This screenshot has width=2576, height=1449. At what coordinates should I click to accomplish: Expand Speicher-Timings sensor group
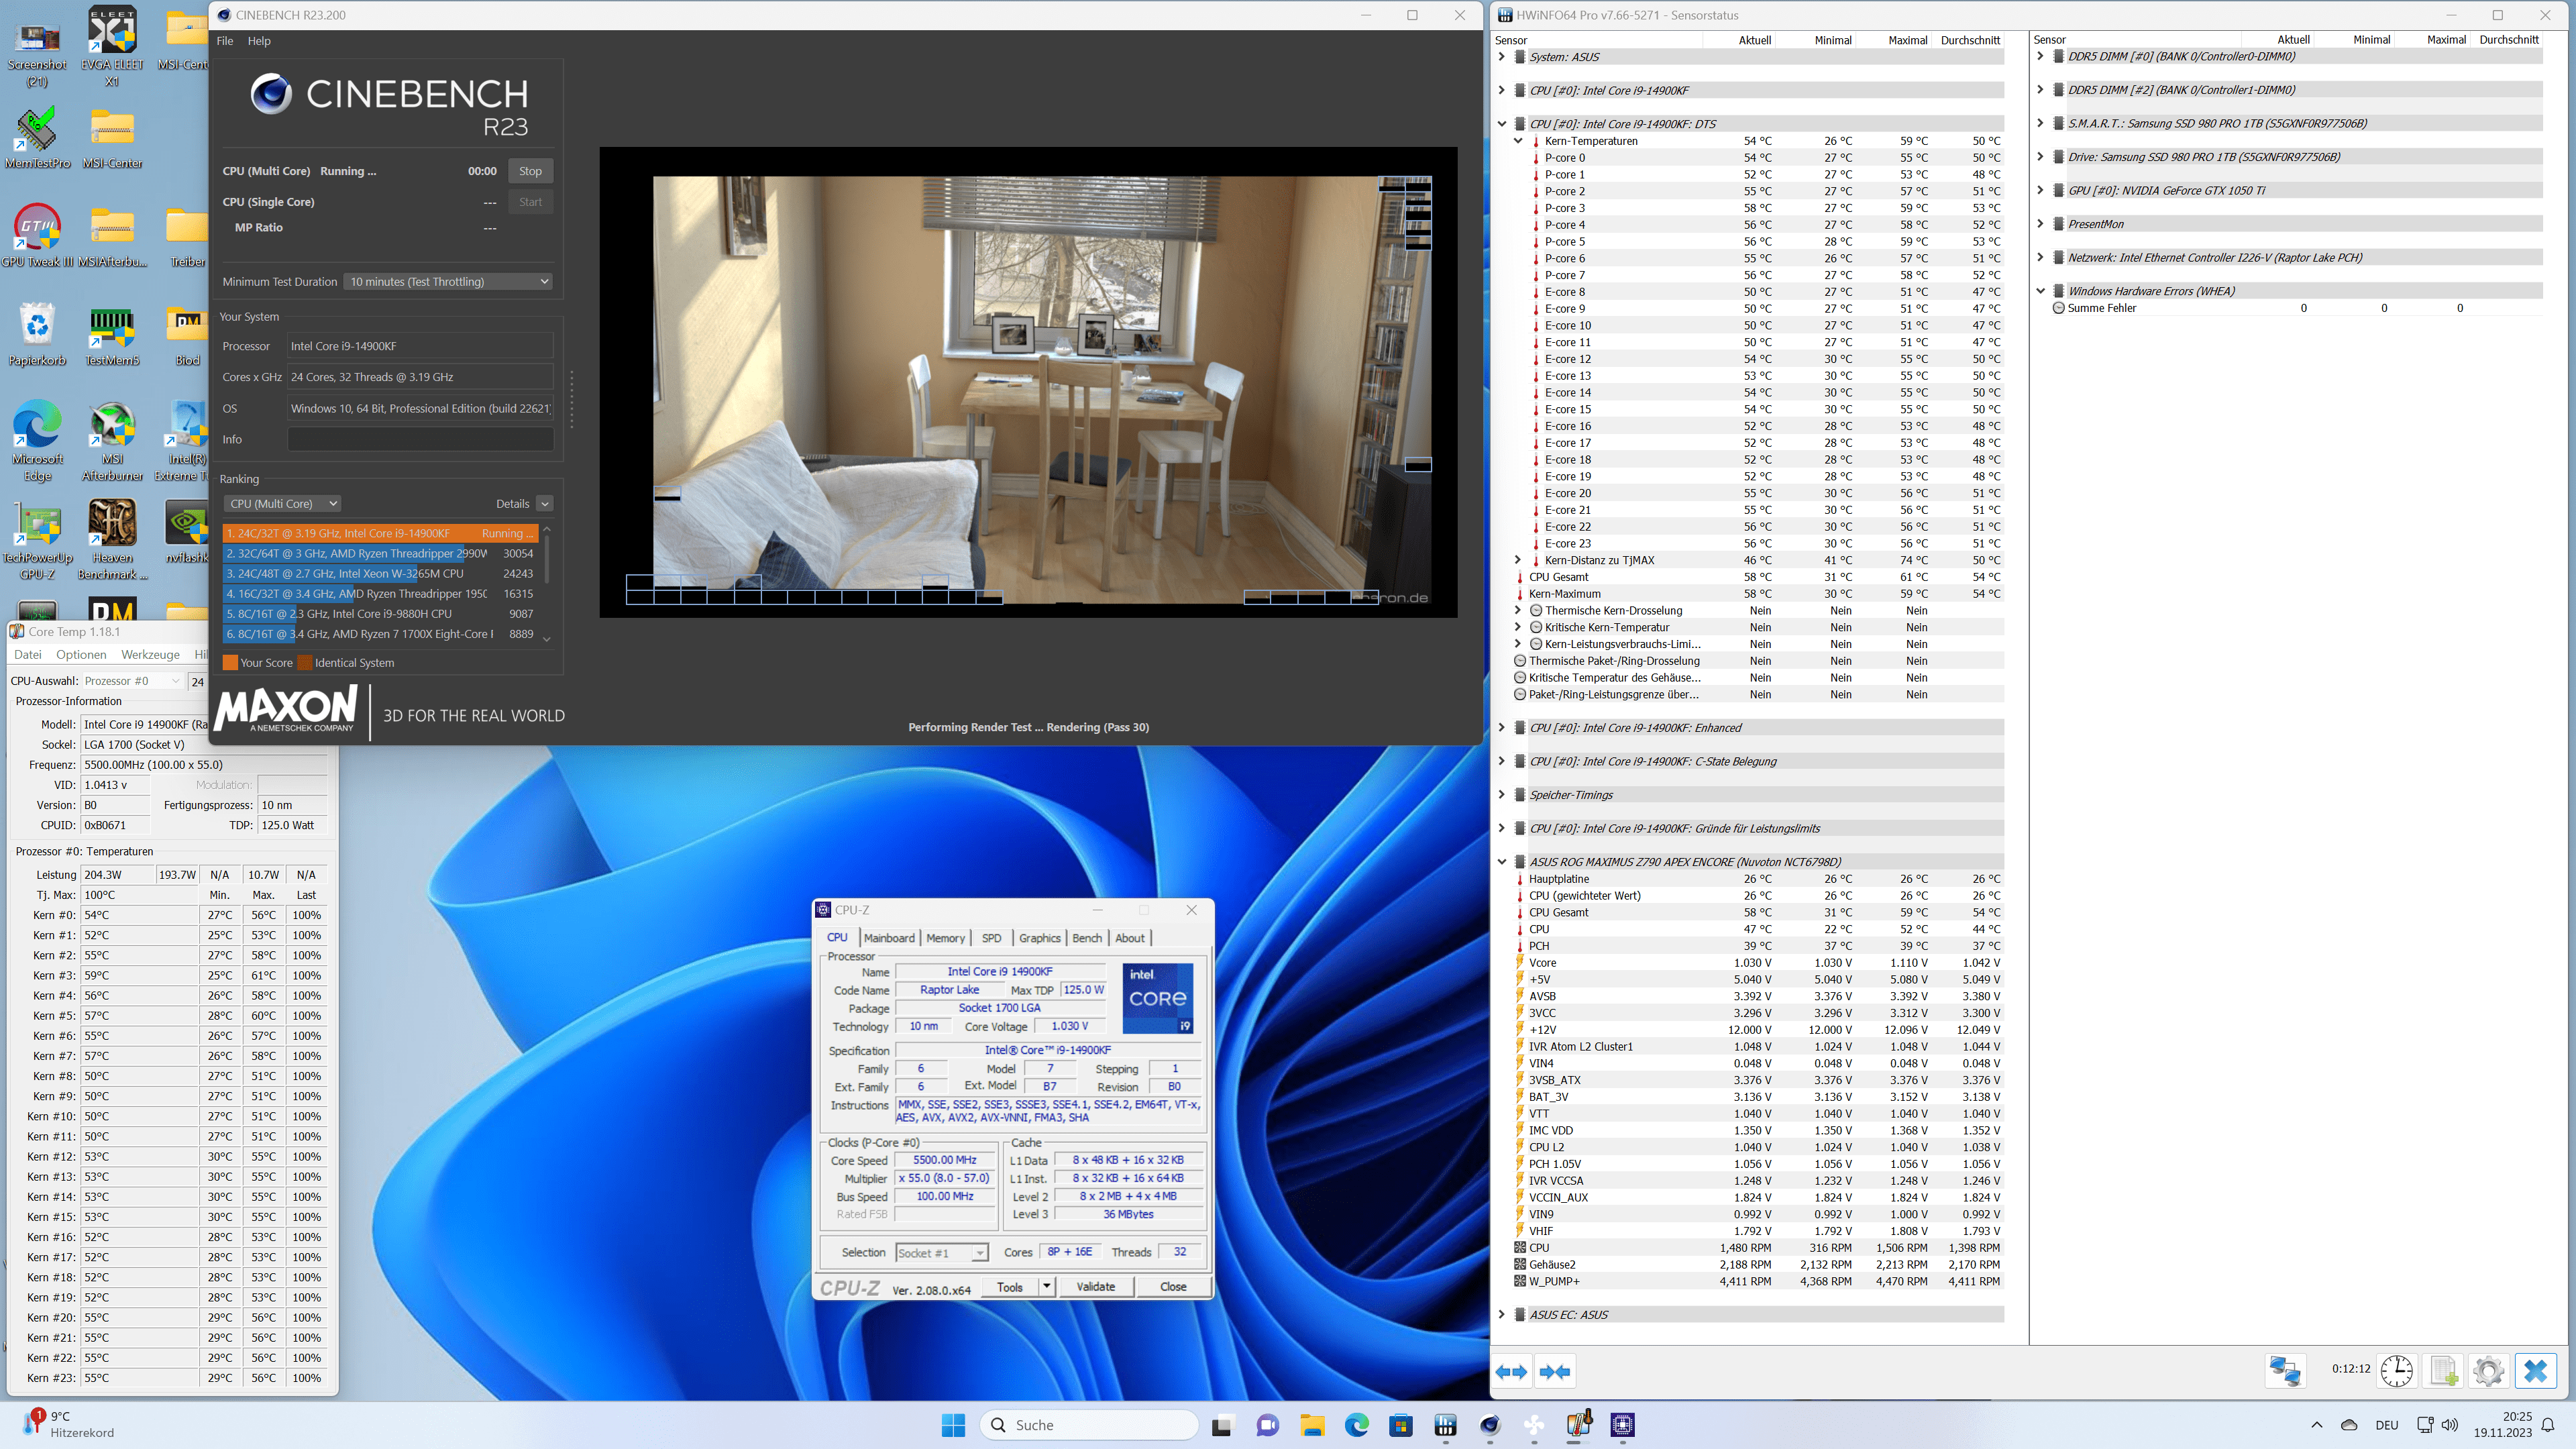(x=1501, y=795)
